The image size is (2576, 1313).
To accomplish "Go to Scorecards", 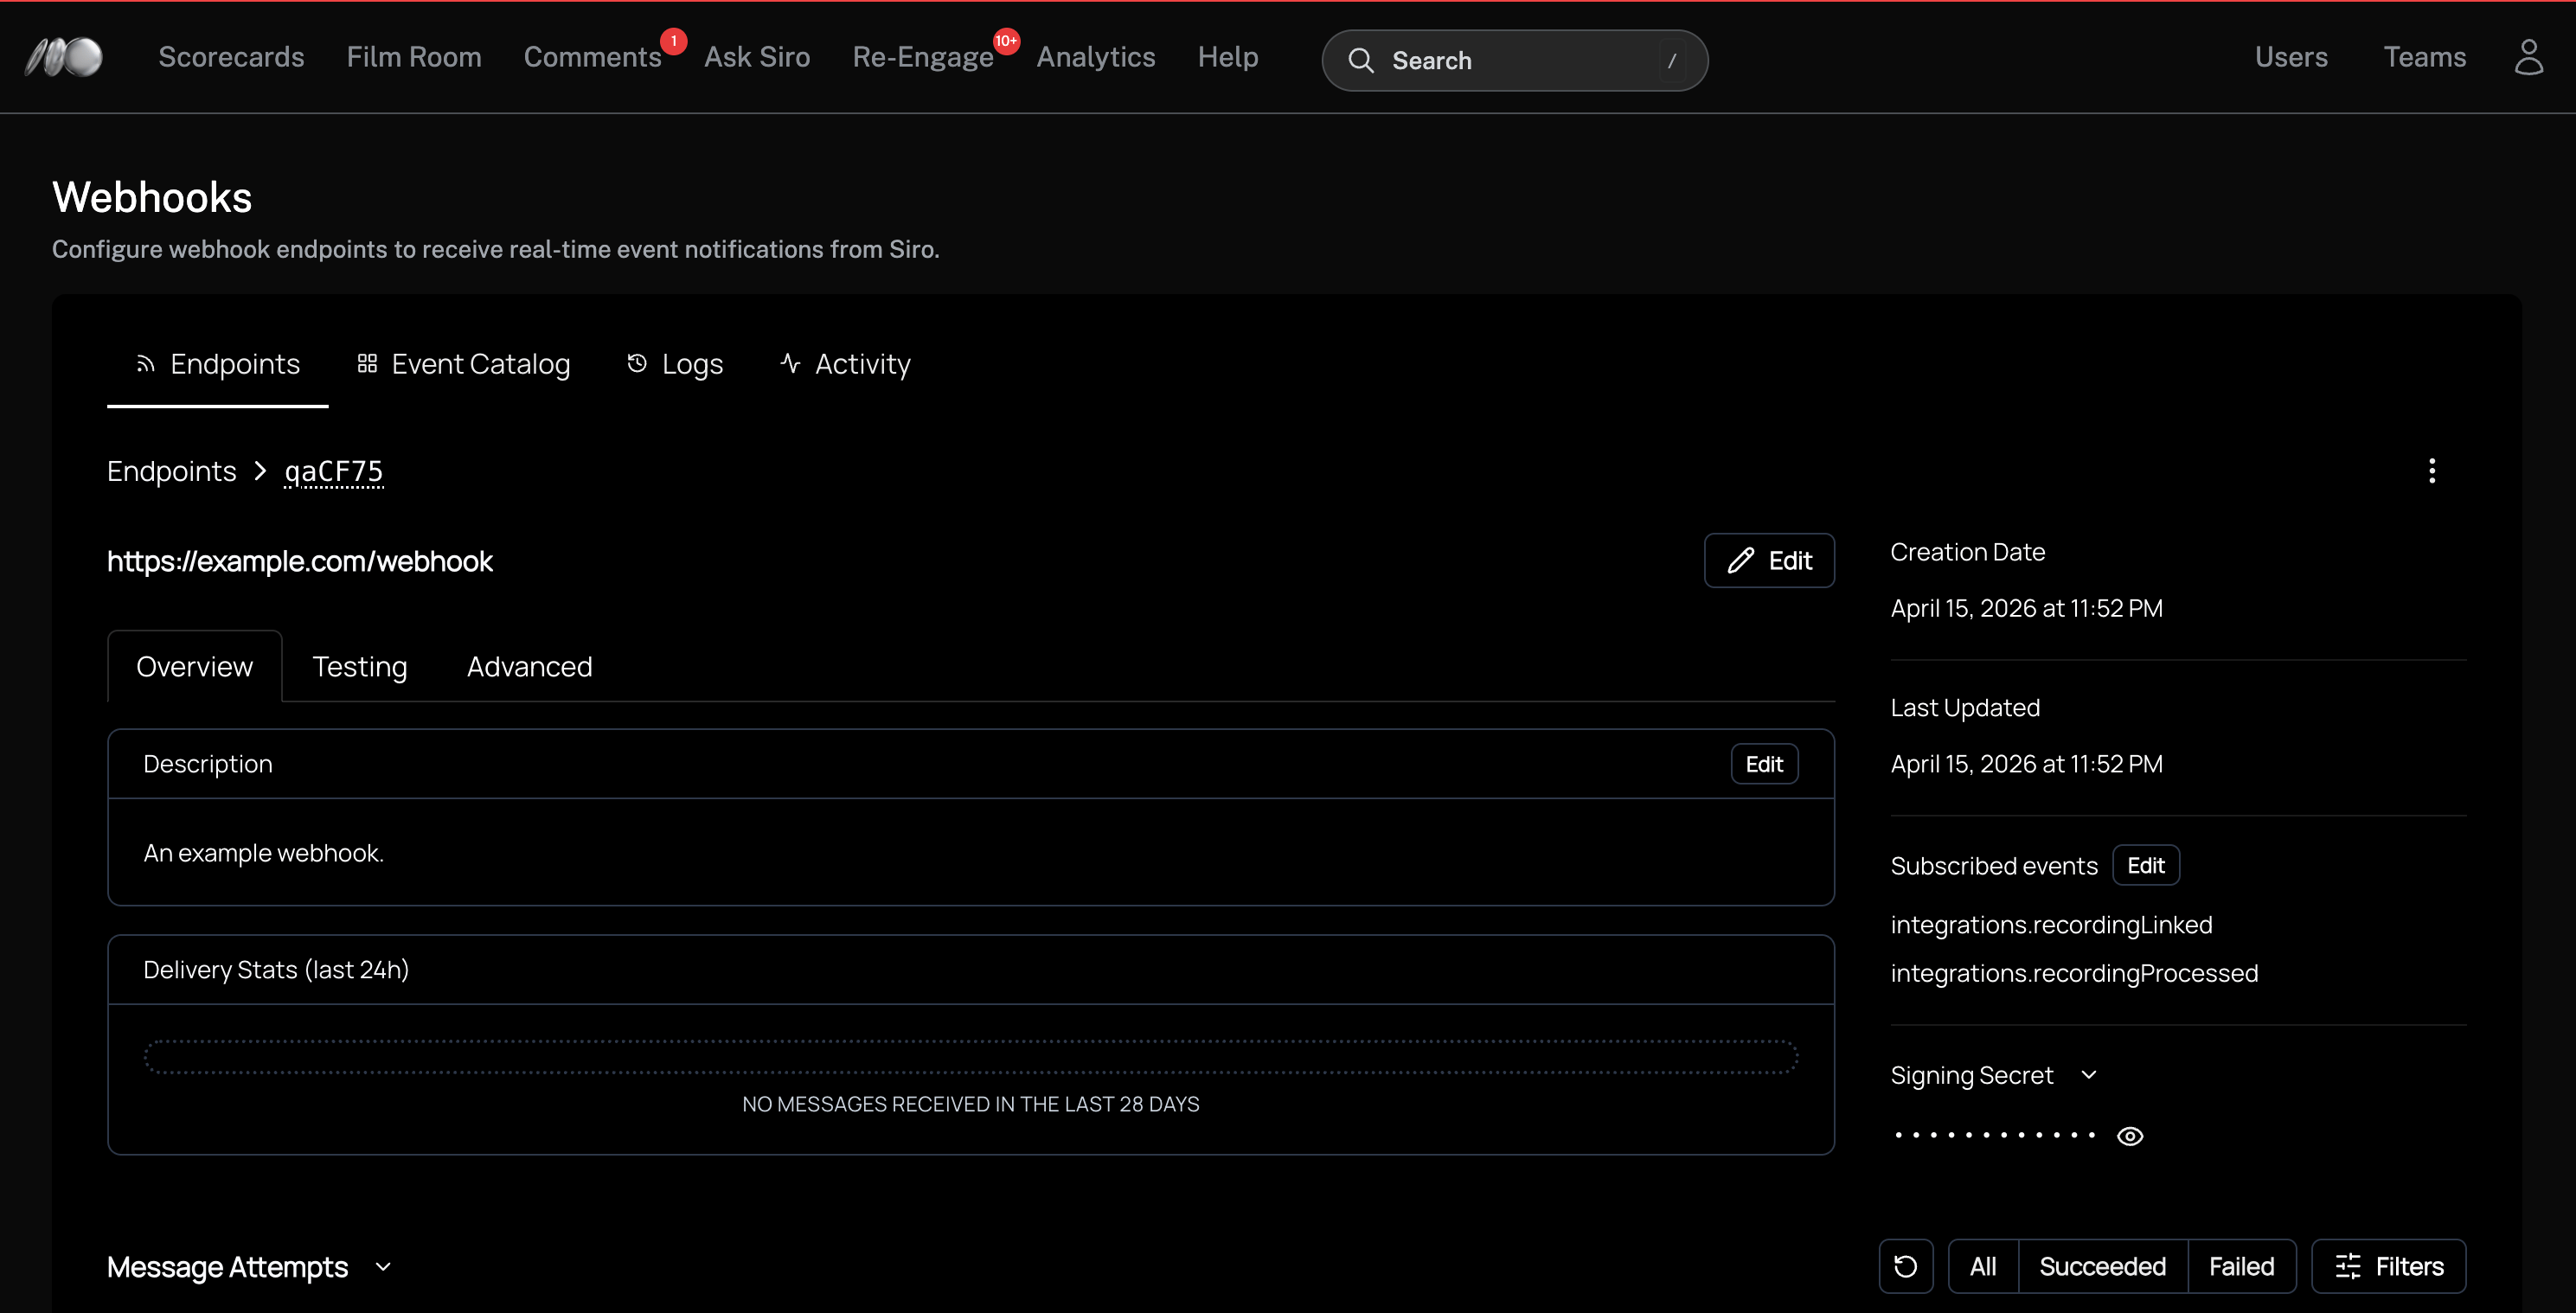I will click(x=231, y=57).
